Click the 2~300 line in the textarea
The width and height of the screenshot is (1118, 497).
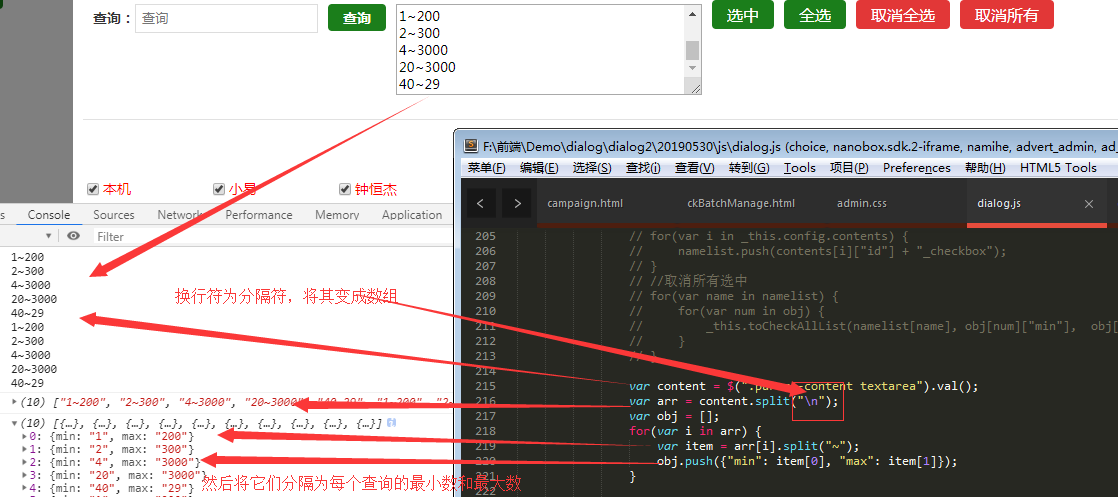pos(419,33)
